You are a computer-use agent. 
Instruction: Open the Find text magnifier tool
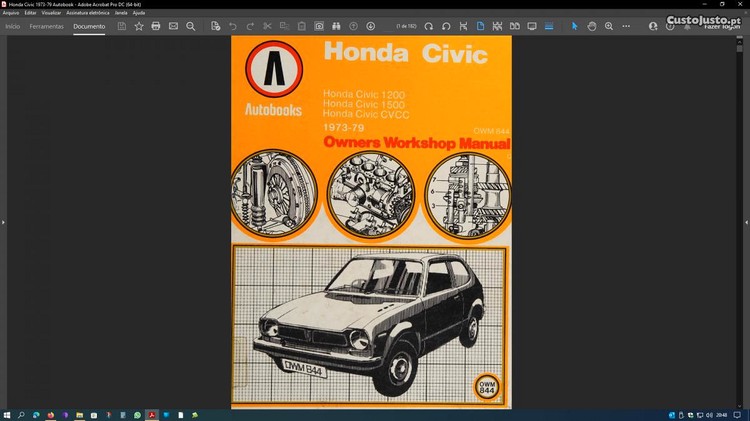(x=191, y=26)
